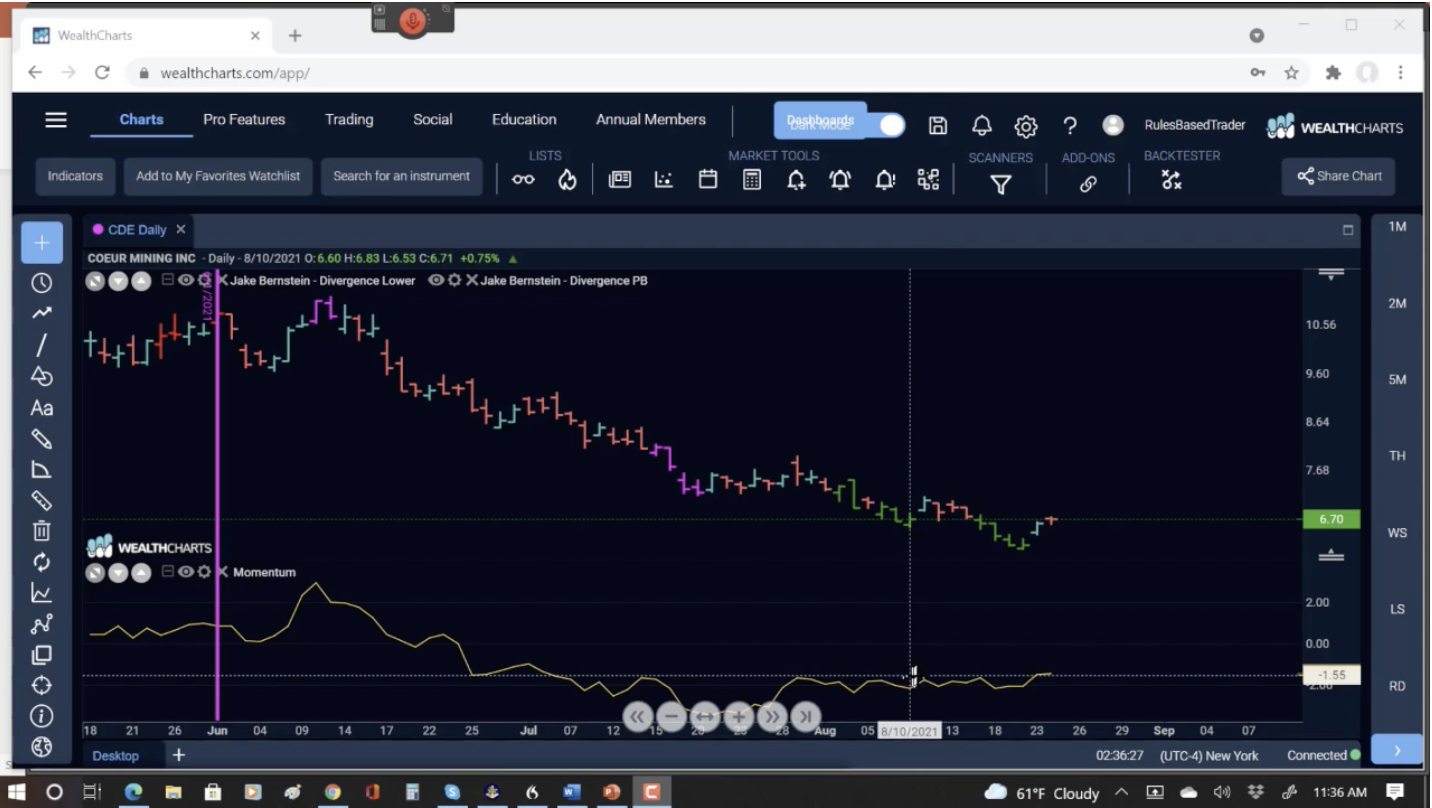This screenshot has height=808, width=1432.
Task: Open the Social menu
Action: (x=433, y=120)
